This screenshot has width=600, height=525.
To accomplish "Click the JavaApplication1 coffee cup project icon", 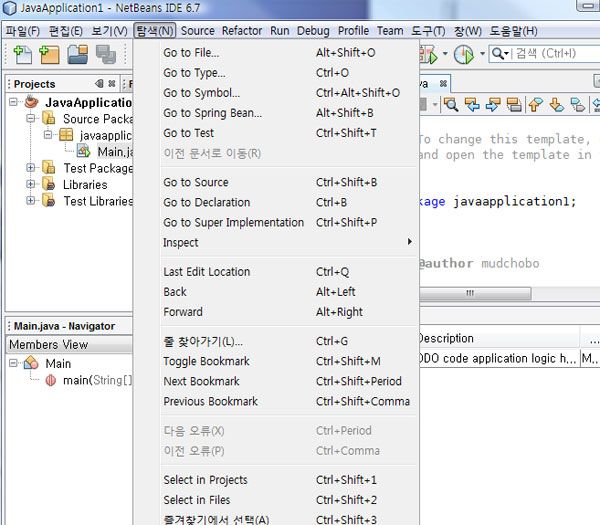I will (31, 102).
